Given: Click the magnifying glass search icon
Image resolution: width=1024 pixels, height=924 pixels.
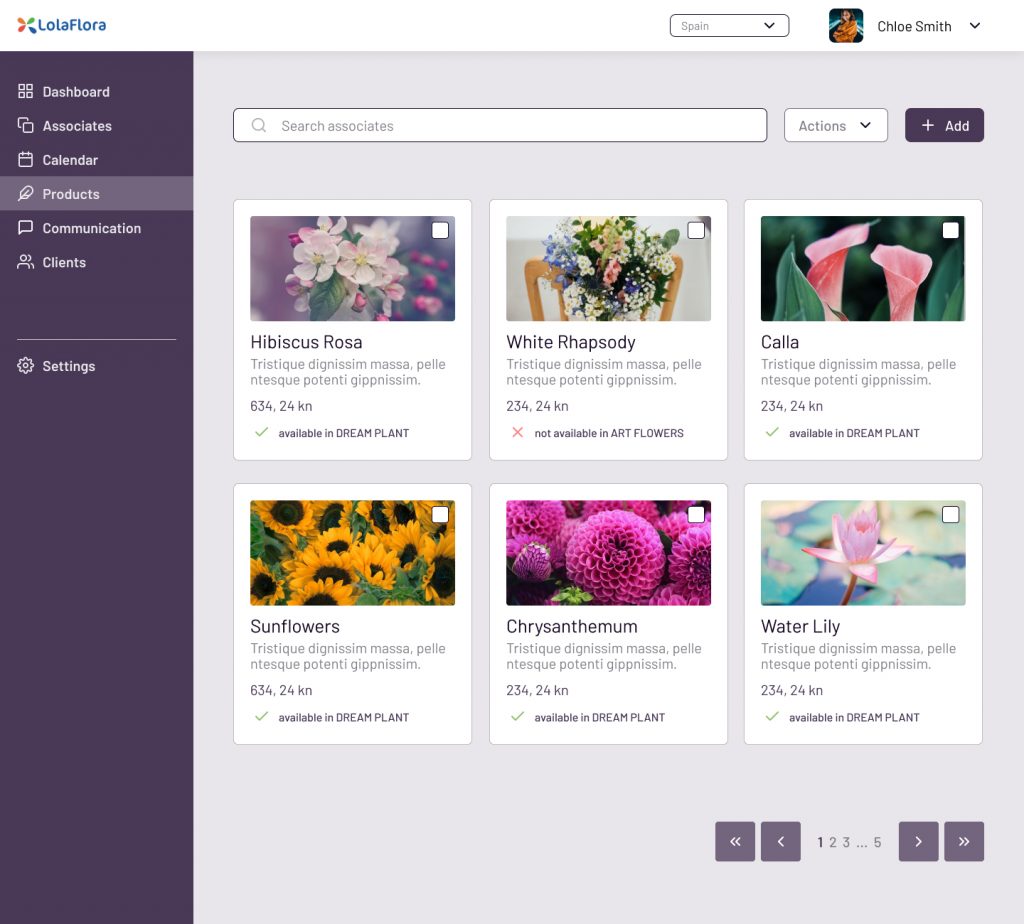Looking at the screenshot, I should [x=259, y=126].
